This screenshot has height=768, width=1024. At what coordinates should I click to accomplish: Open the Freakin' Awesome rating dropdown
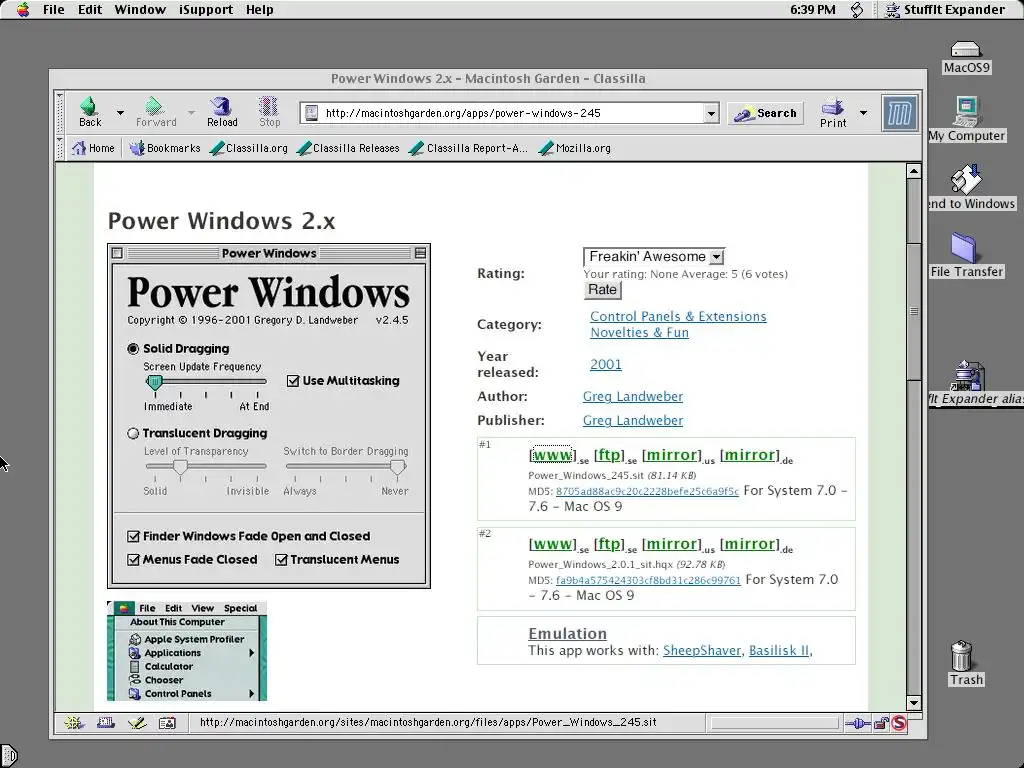tap(654, 257)
